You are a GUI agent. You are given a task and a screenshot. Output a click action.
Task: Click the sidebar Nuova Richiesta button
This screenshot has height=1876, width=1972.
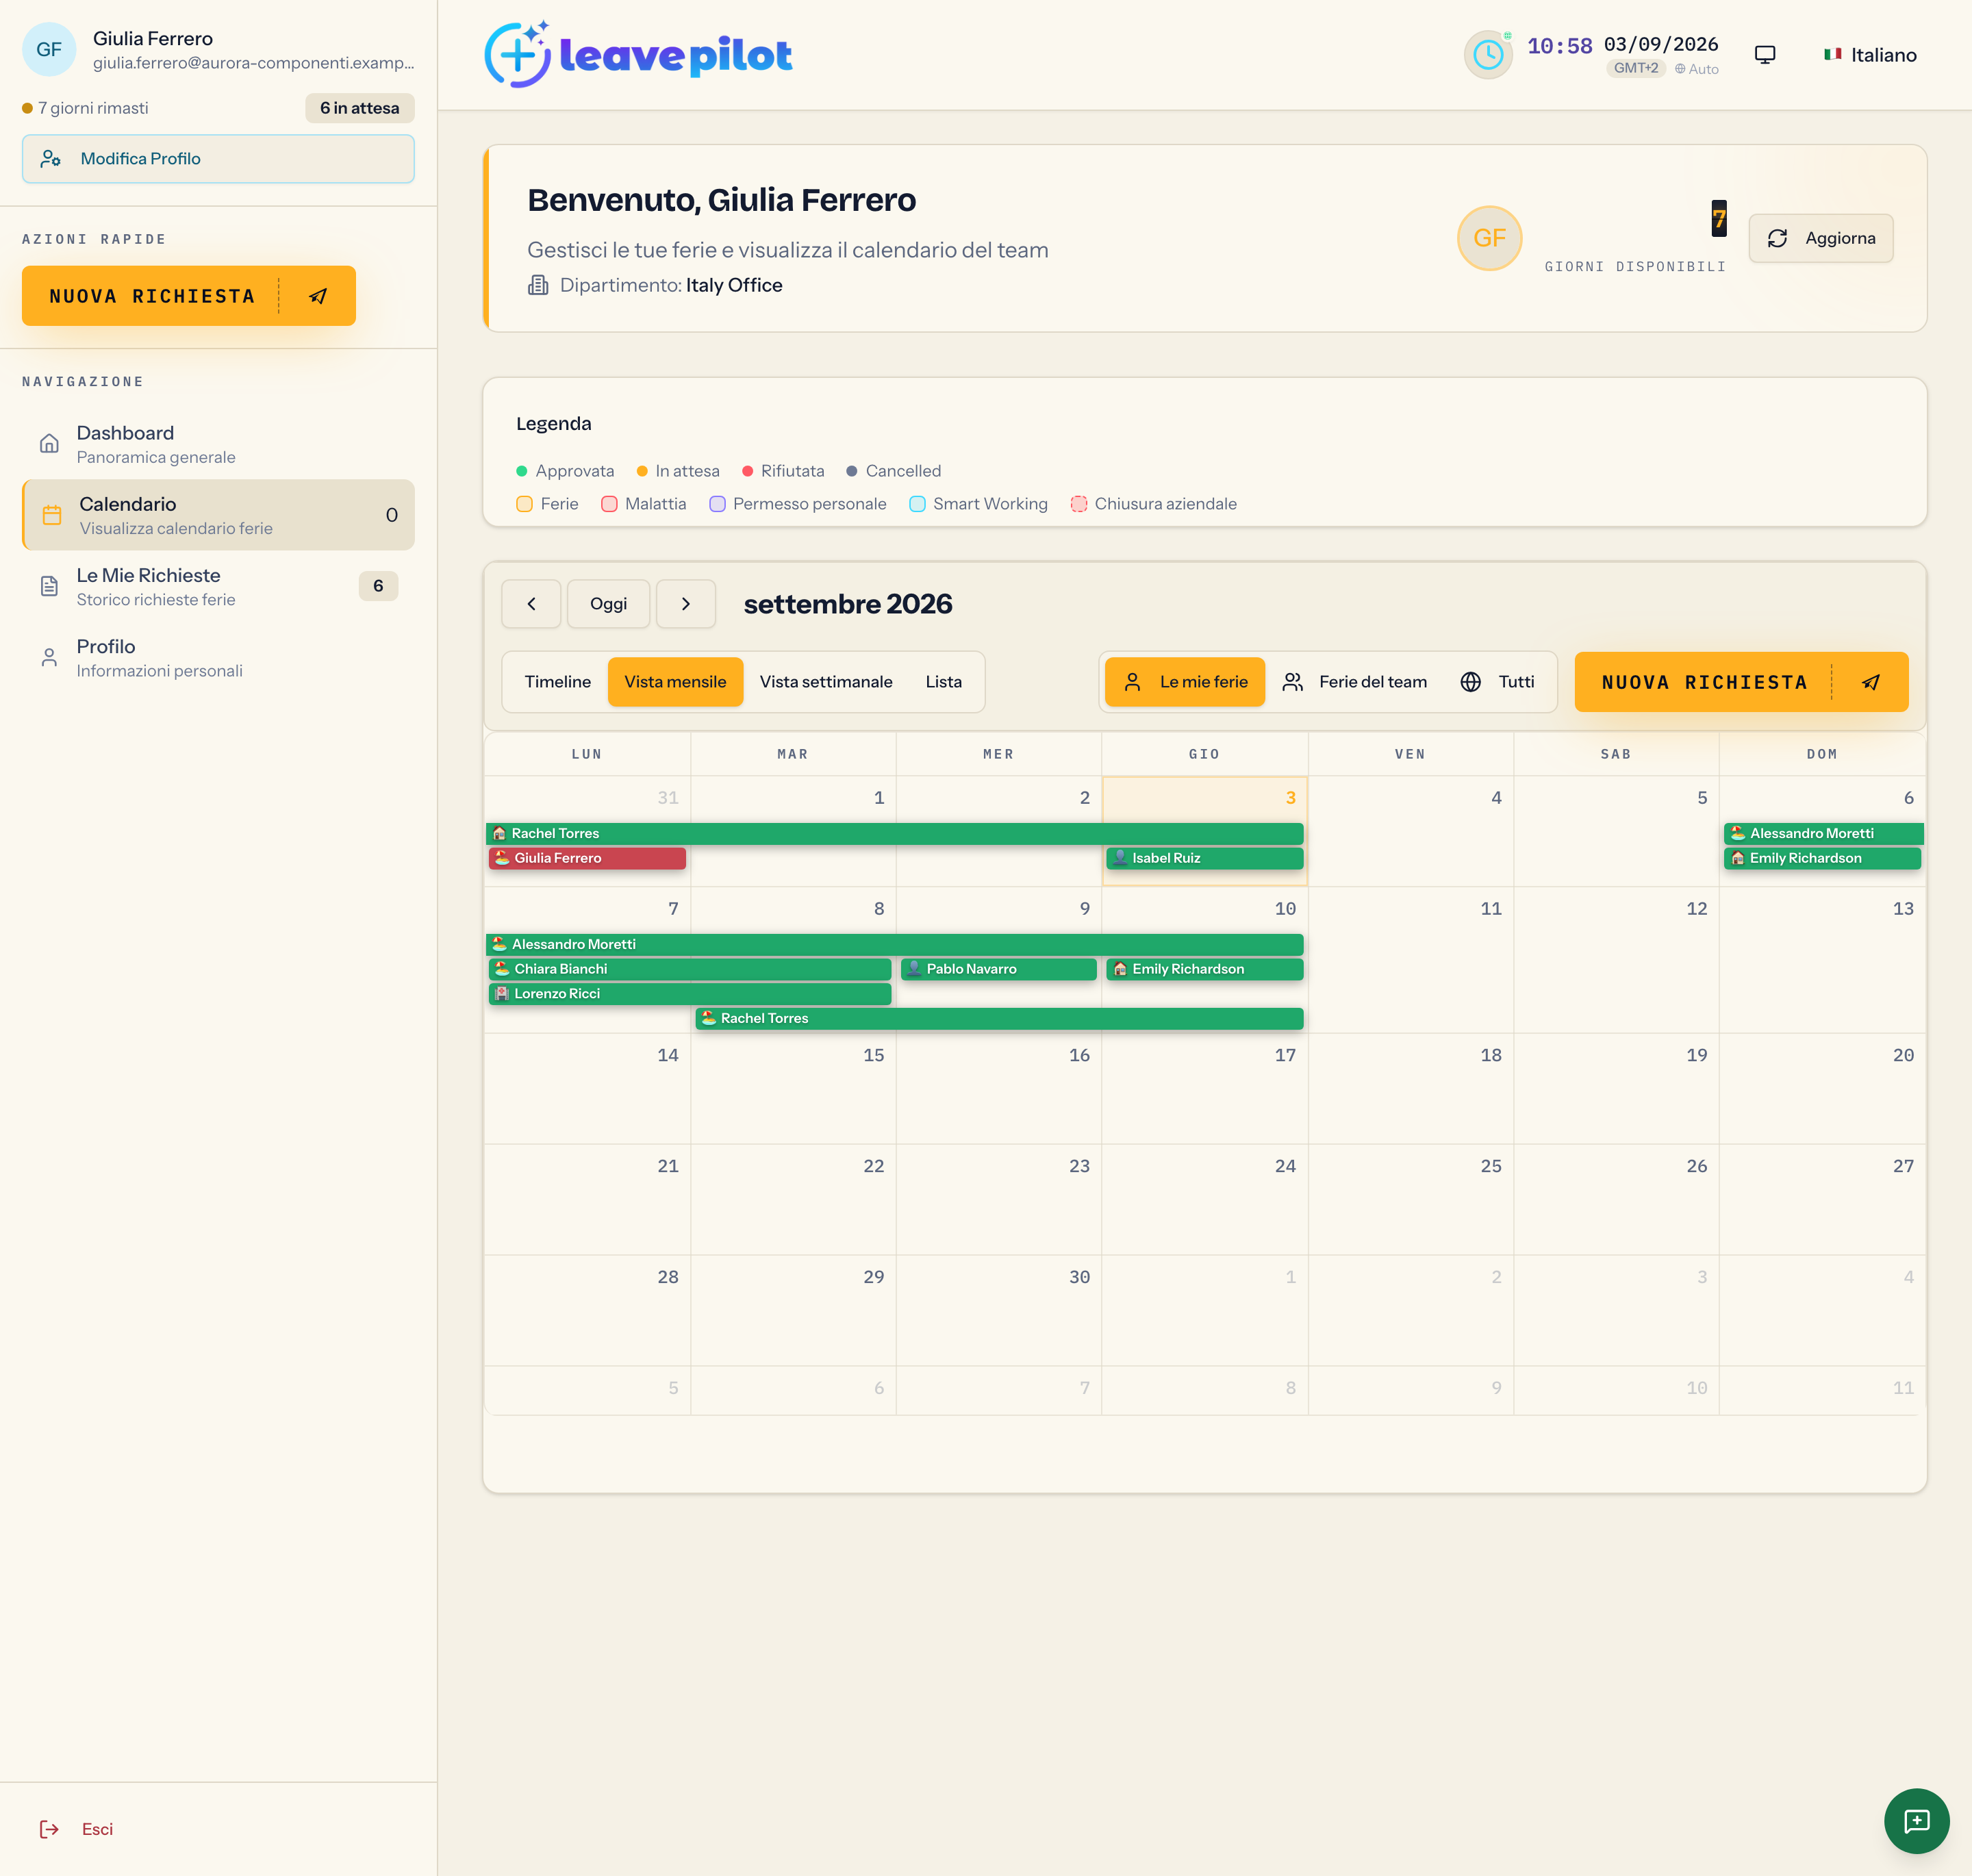pyautogui.click(x=189, y=296)
